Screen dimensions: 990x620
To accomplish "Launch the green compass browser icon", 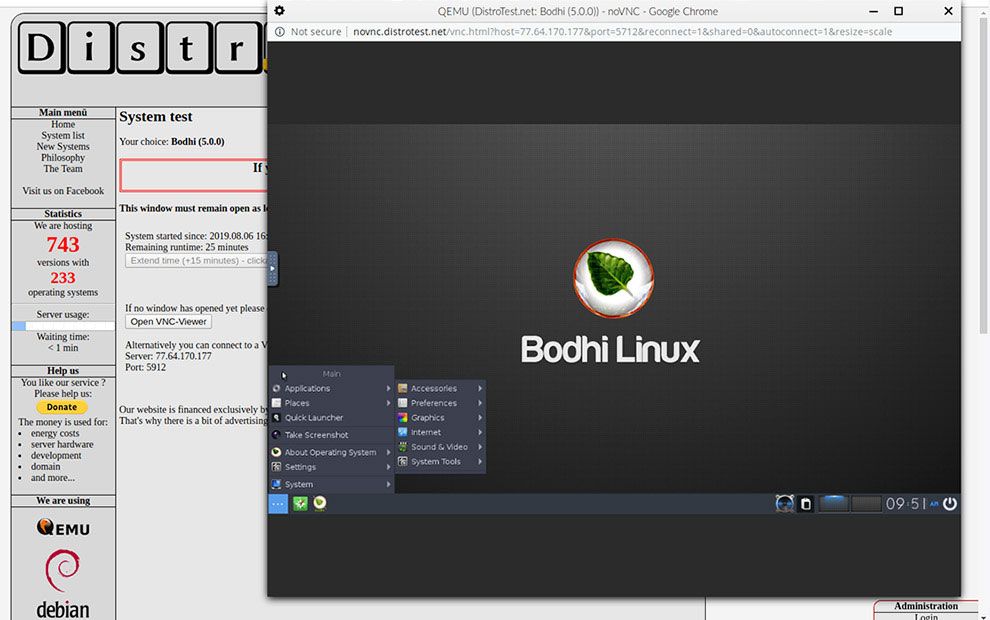I will tap(300, 503).
